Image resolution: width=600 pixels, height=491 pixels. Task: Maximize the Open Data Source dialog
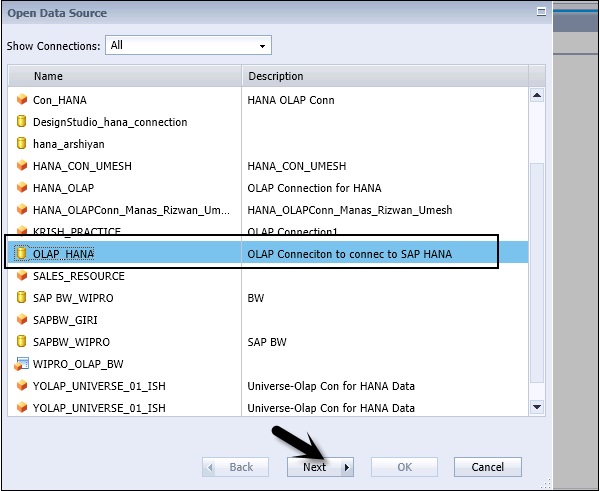541,13
